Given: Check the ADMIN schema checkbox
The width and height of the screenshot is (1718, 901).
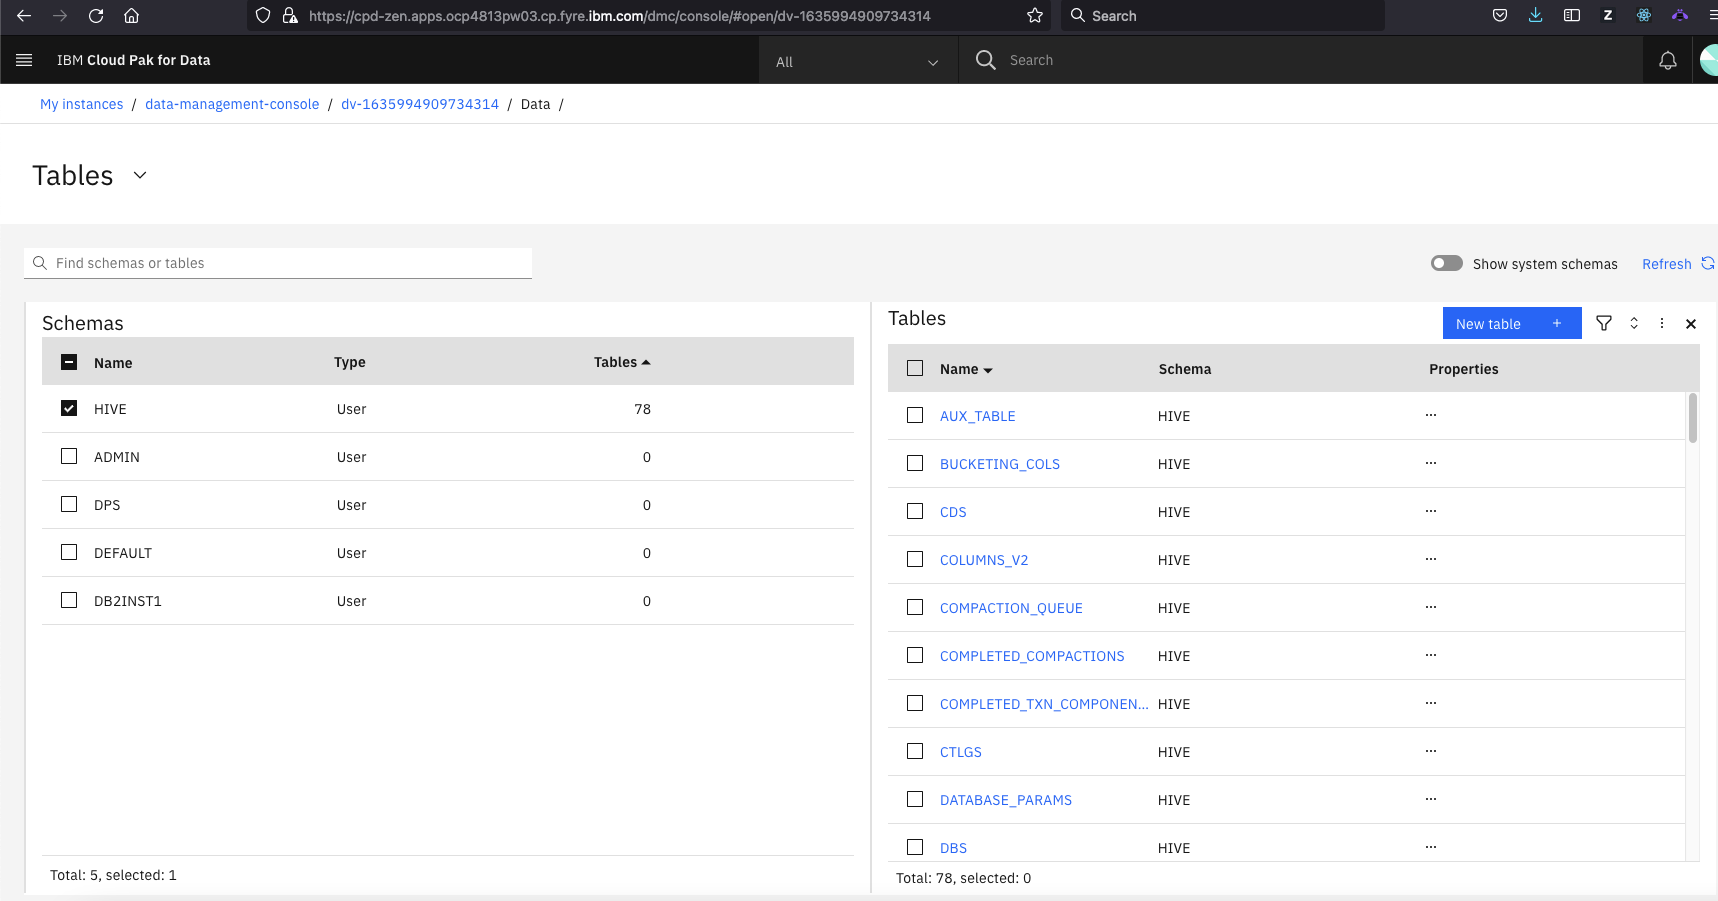Looking at the screenshot, I should (69, 456).
